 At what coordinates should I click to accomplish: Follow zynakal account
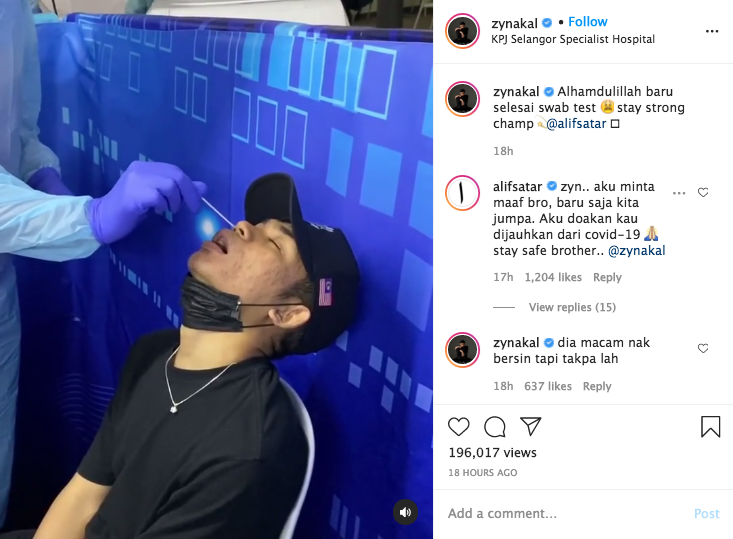click(588, 22)
